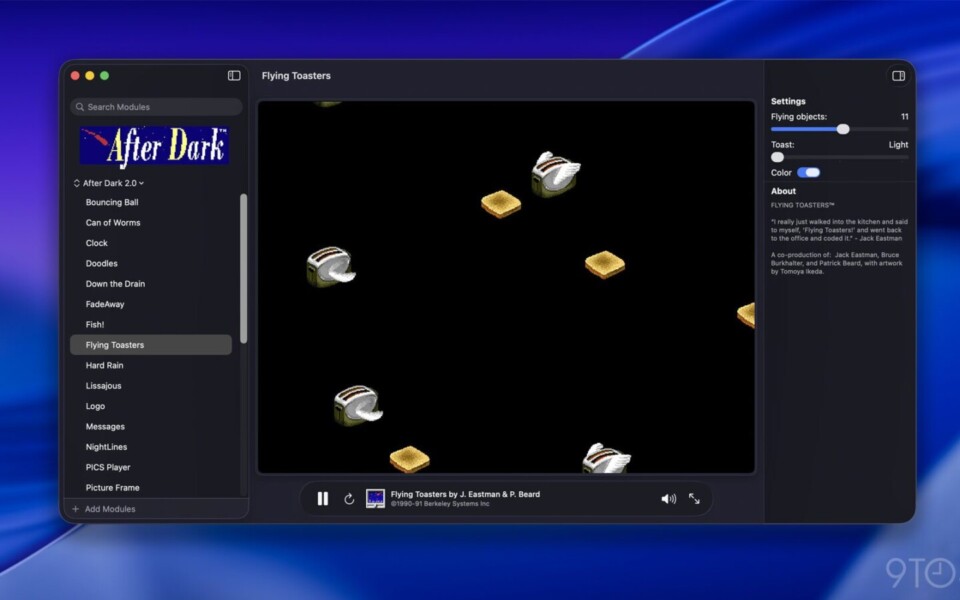
Task: Click the Flying Toasters by J. Eastman credit text
Action: click(465, 494)
